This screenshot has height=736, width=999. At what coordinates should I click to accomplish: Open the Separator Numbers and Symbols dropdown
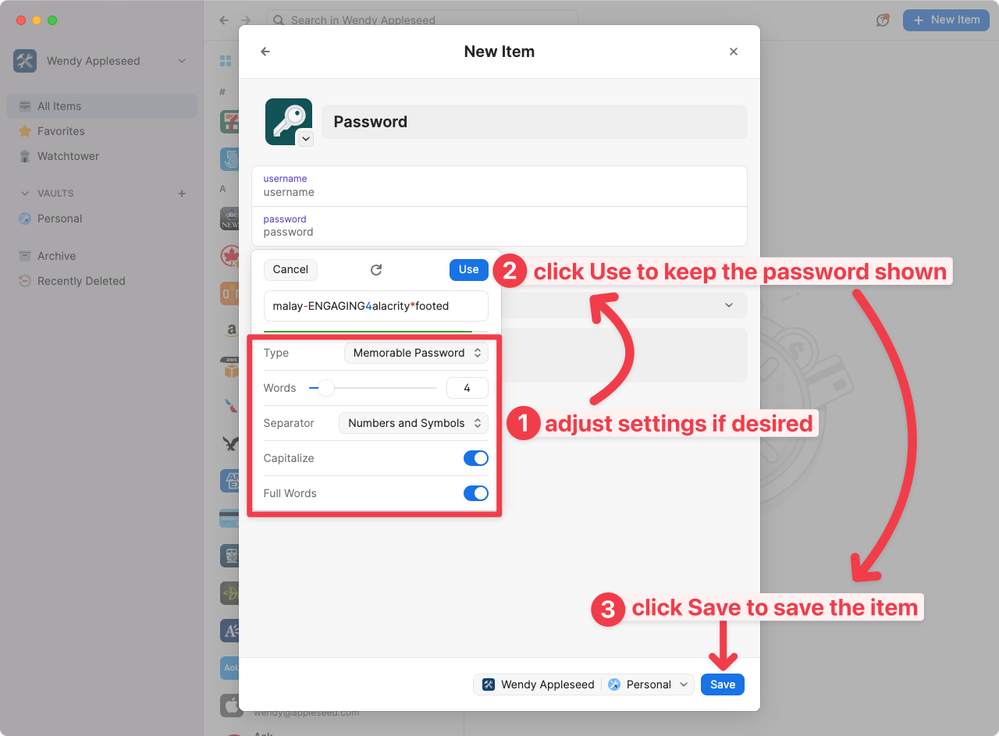pos(414,423)
